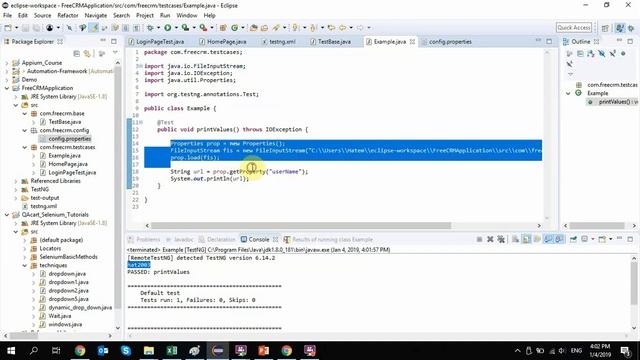
Task: Click the Run TestNG (green G) toolbar icon
Action: 235,28
